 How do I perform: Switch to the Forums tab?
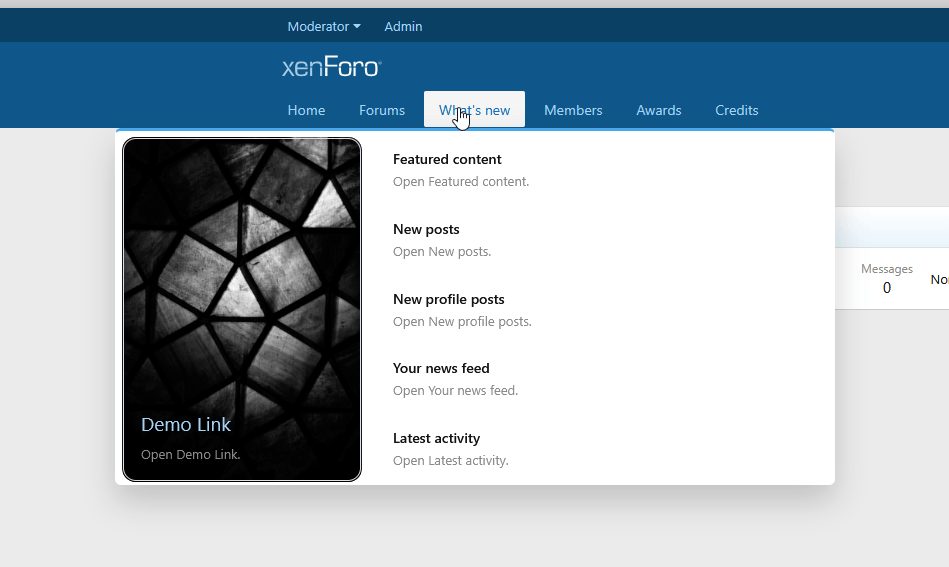(382, 110)
